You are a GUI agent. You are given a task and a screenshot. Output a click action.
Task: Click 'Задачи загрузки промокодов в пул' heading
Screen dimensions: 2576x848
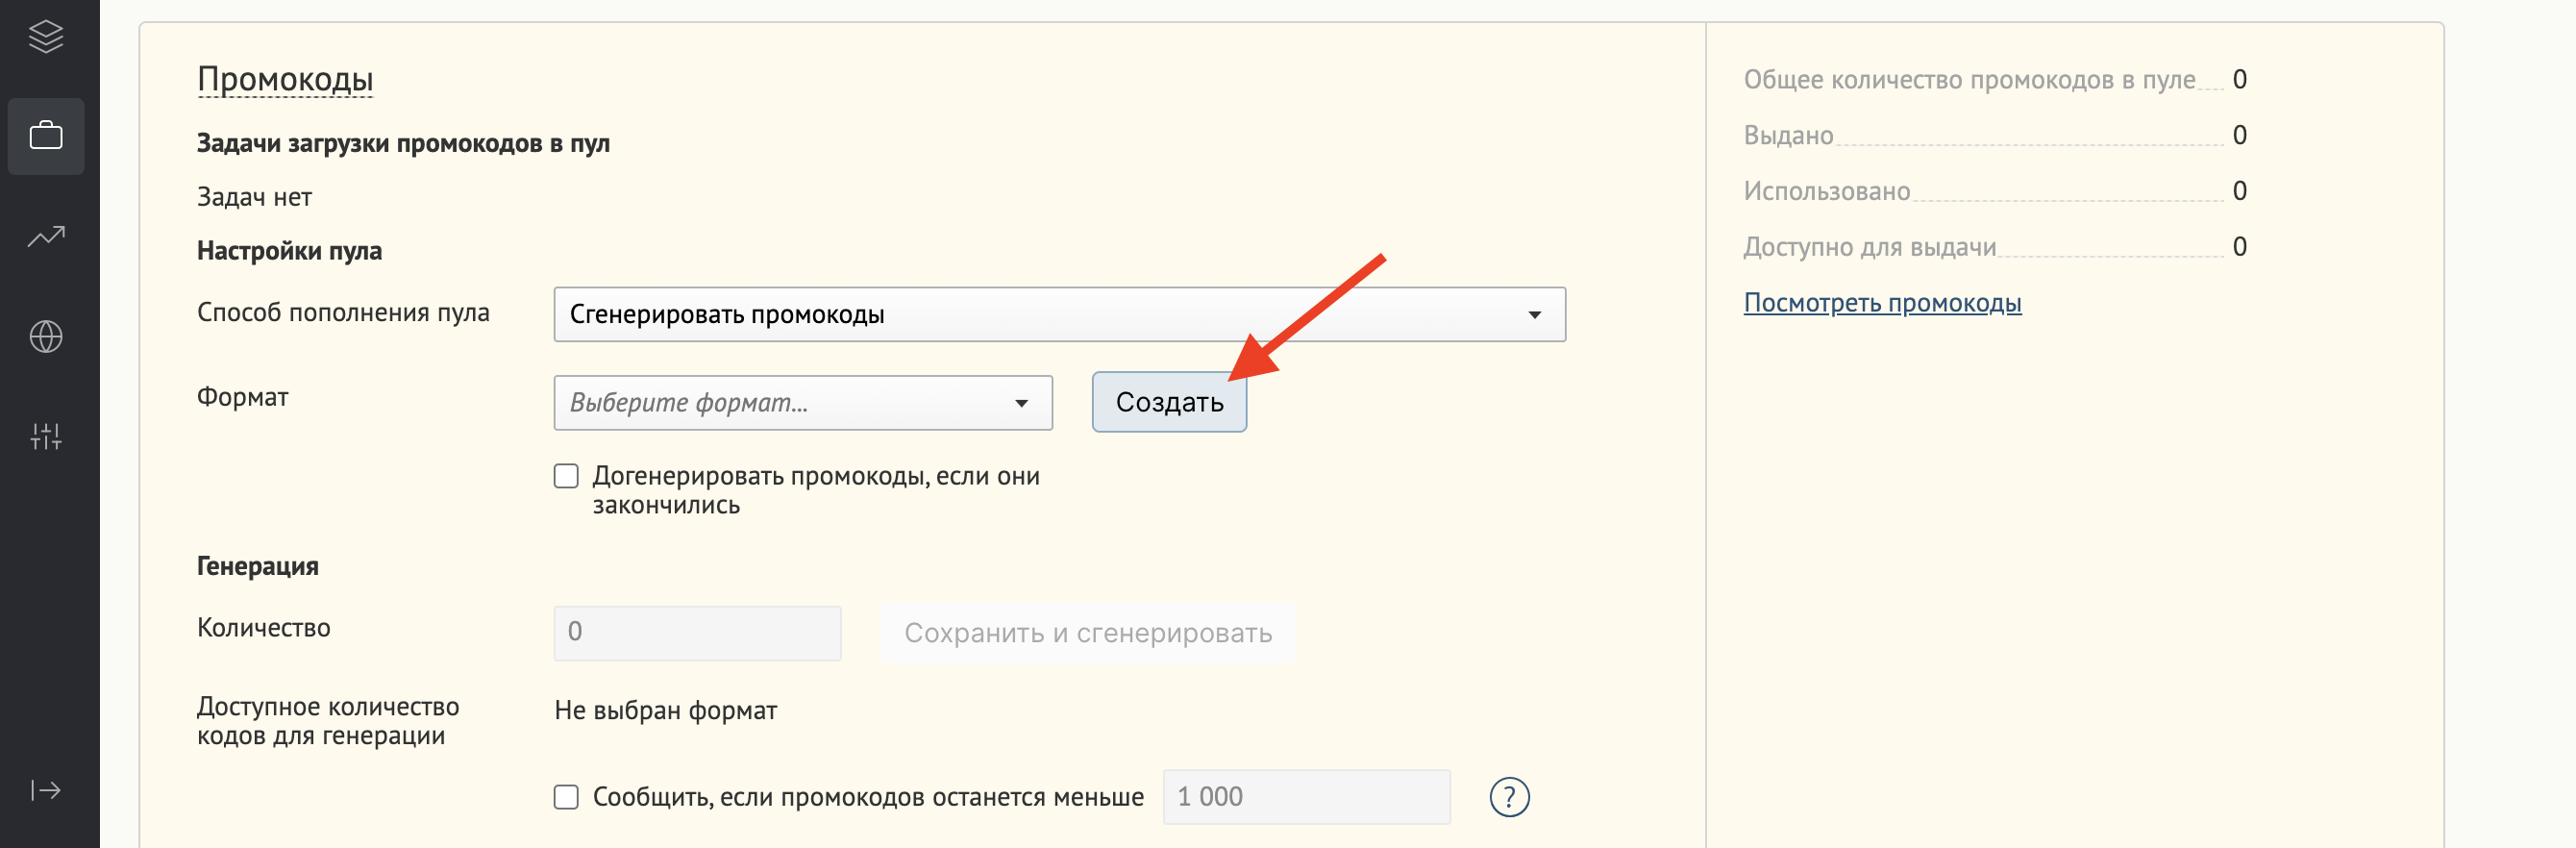403,144
